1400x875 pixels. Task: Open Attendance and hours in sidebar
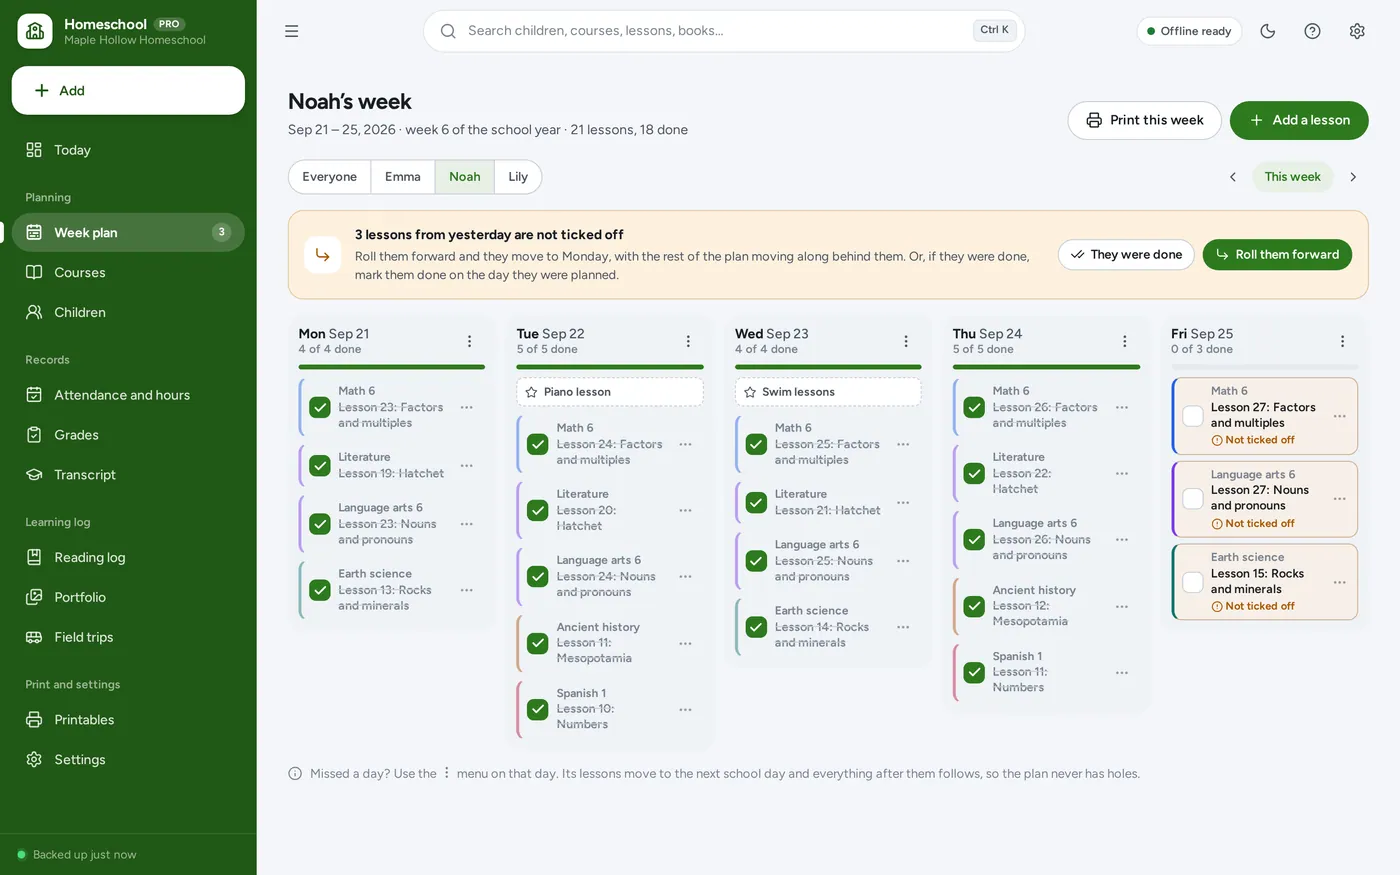click(x=128, y=395)
